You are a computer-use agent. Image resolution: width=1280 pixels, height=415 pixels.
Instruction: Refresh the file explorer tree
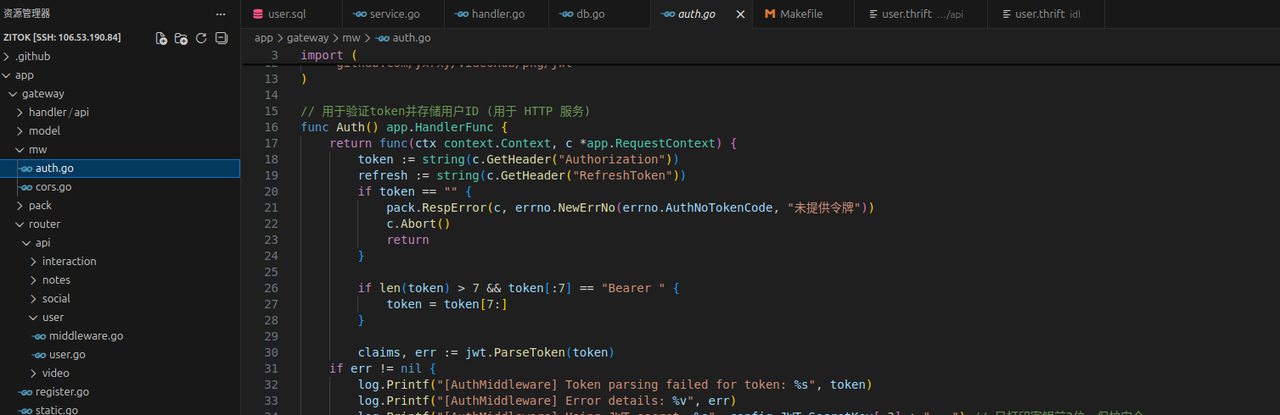201,38
